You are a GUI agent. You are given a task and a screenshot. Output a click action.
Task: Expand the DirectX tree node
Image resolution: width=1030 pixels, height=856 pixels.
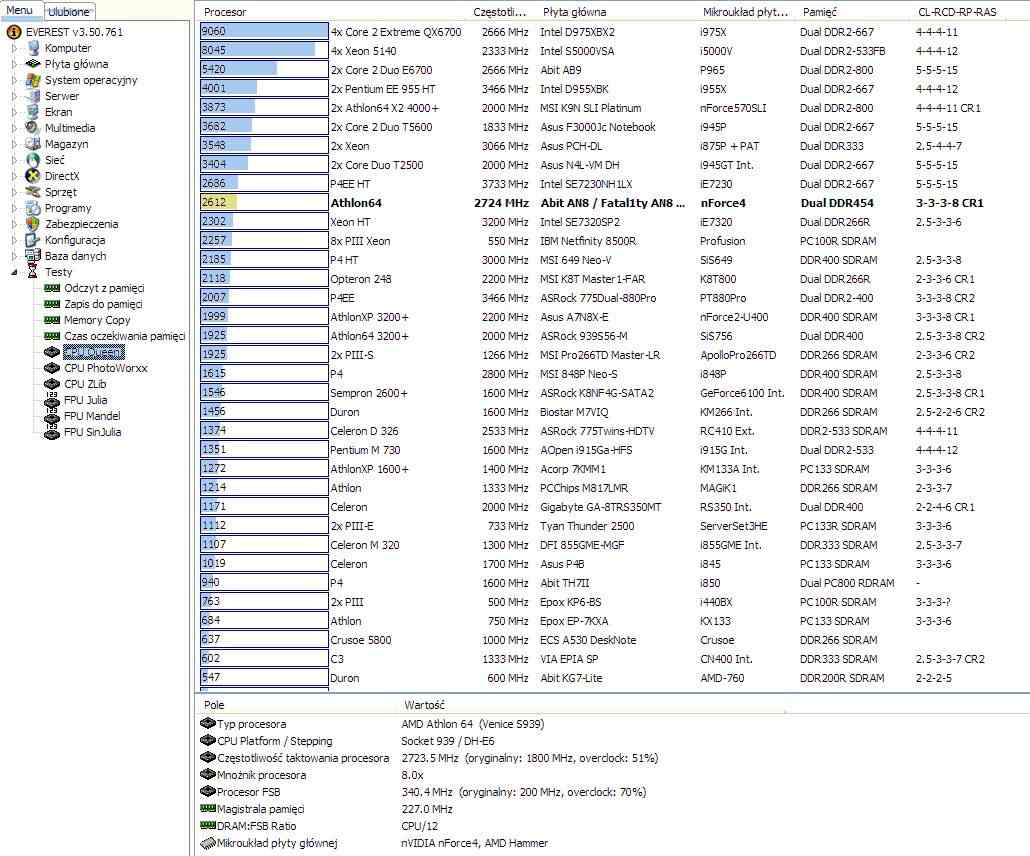14,175
